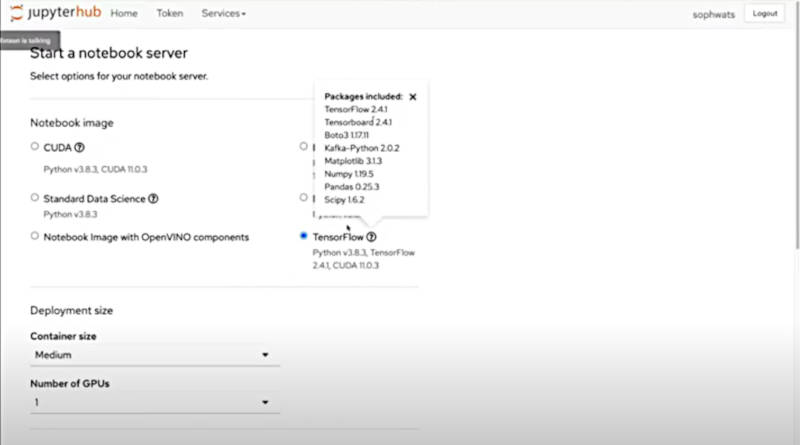Image resolution: width=800 pixels, height=445 pixels.
Task: Click 'Python v3.8.3, CUDA 11.0.3' description
Action: (95, 169)
